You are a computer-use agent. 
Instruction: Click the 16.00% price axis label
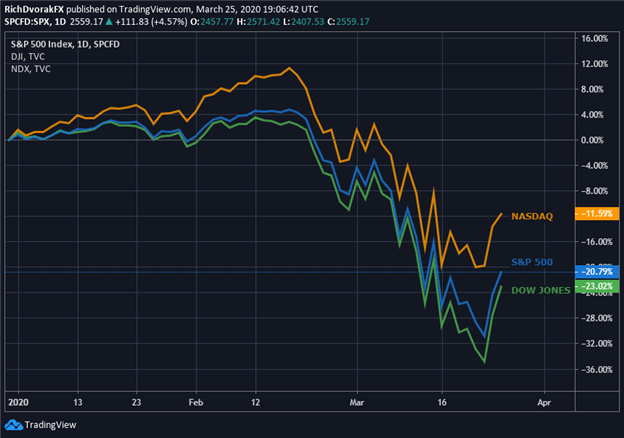point(595,39)
